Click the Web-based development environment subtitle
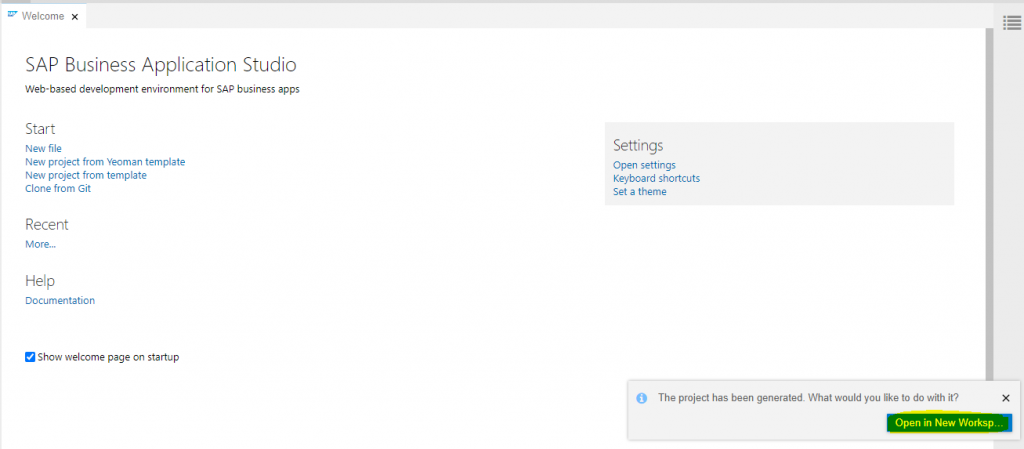 (163, 90)
